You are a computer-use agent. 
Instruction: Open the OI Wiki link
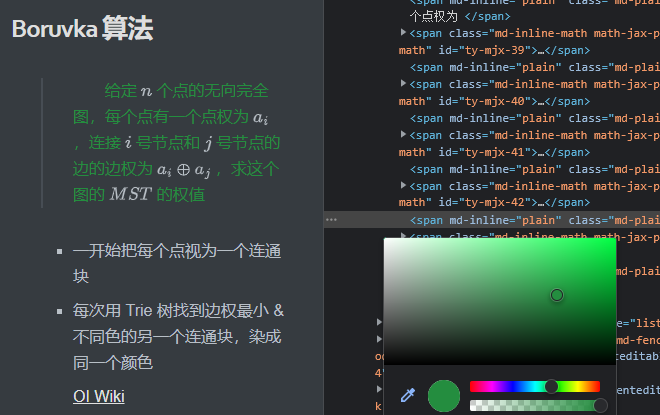99,396
